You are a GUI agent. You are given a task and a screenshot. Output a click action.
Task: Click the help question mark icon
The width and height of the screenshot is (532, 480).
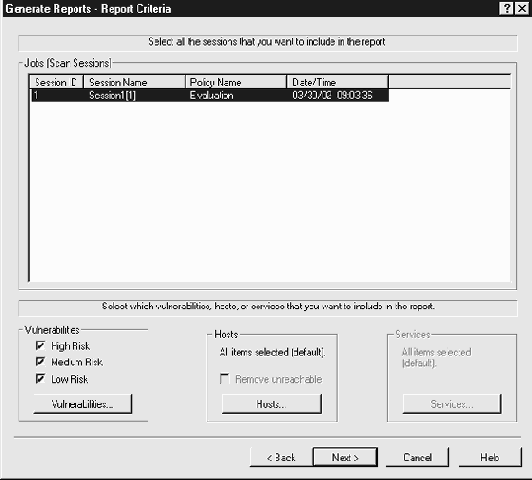[x=506, y=8]
